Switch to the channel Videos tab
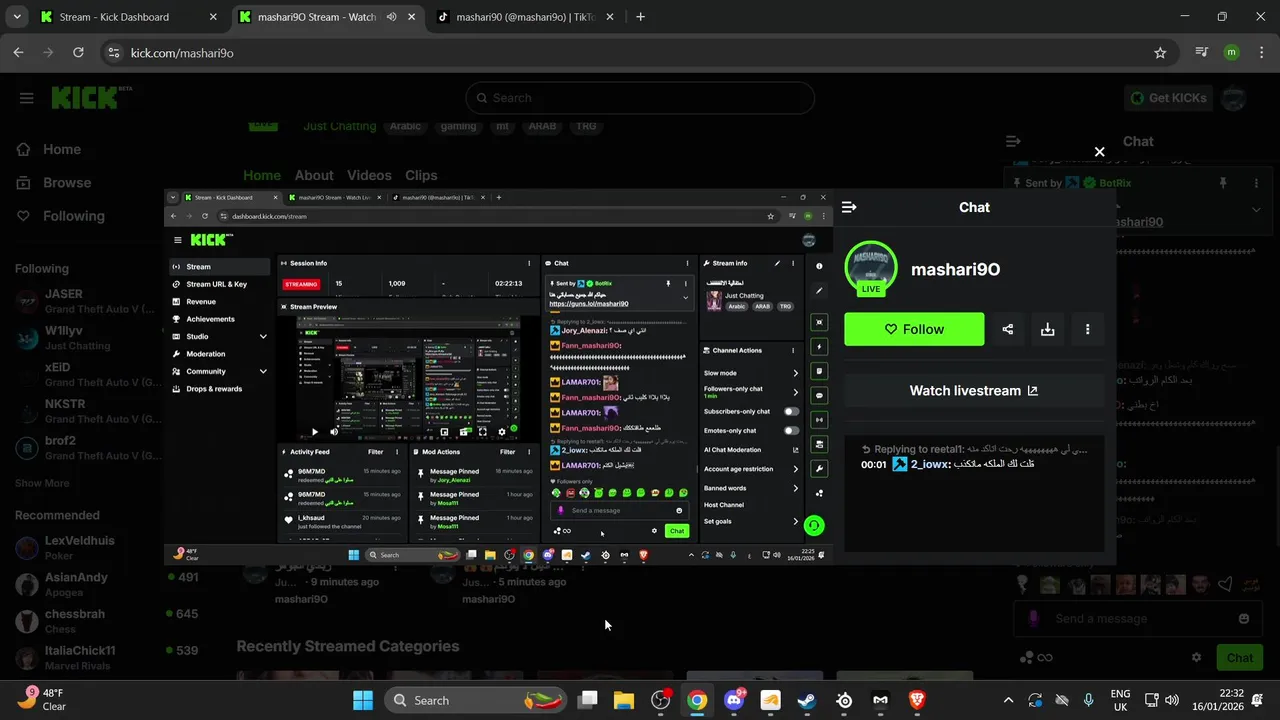Image resolution: width=1280 pixels, height=720 pixels. click(x=369, y=175)
